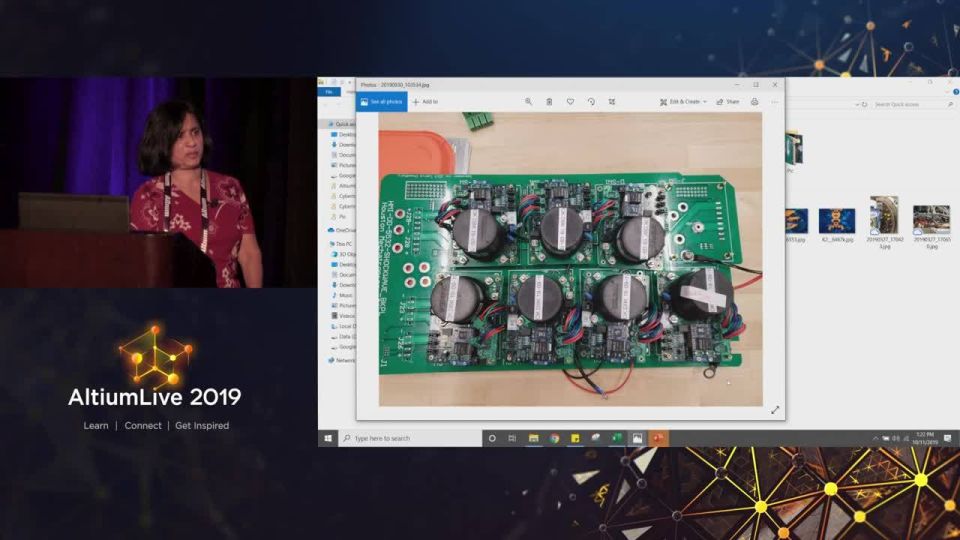The image size is (960, 540).
Task: Open Excel icon on taskbar
Action: (617, 438)
